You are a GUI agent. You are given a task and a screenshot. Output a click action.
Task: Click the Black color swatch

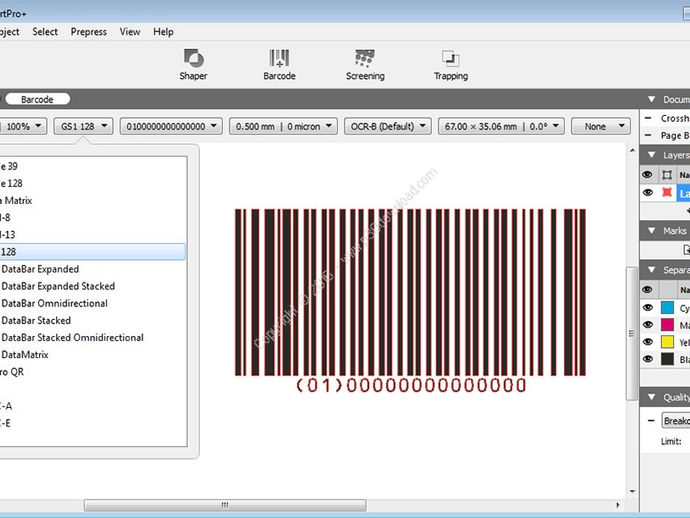[668, 359]
